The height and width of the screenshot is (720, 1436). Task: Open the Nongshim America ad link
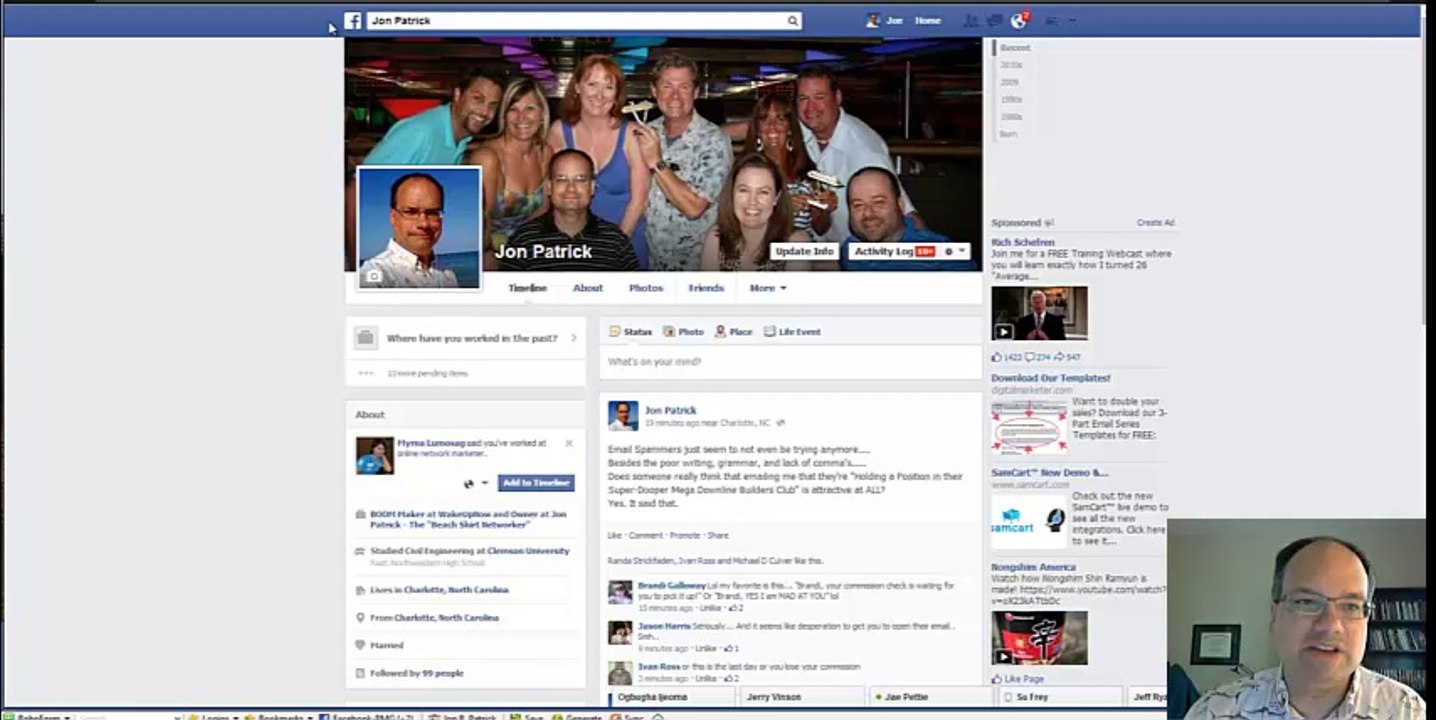pos(1033,568)
